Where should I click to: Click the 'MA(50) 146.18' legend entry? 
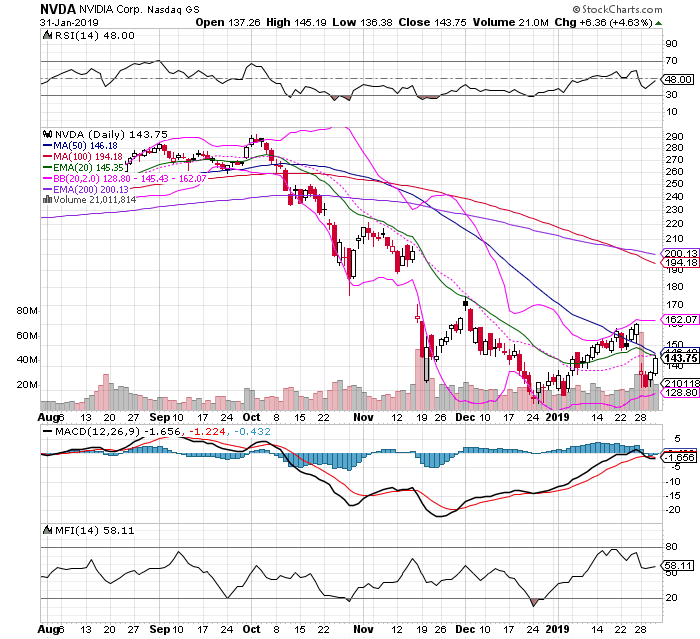(85, 146)
